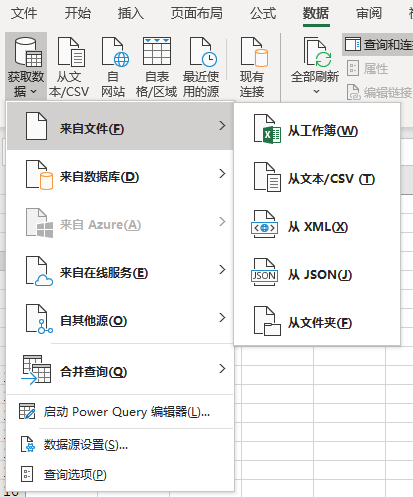Select 来自在线服务(E) menu entry

click(x=120, y=270)
